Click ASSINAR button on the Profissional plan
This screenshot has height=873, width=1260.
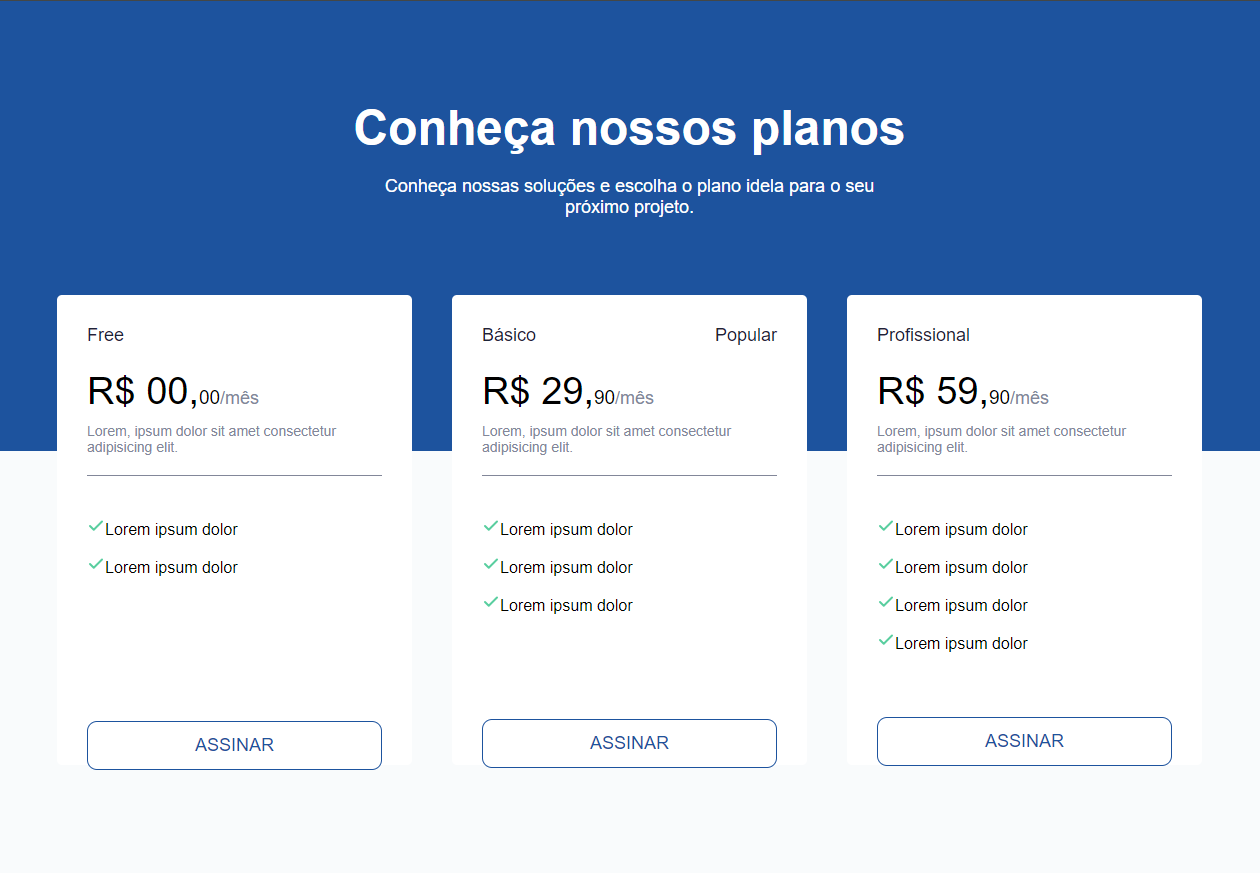click(1024, 741)
